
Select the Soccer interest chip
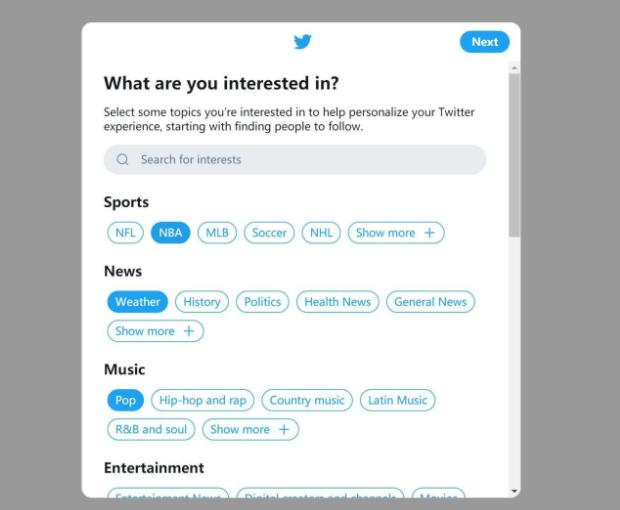click(x=269, y=232)
